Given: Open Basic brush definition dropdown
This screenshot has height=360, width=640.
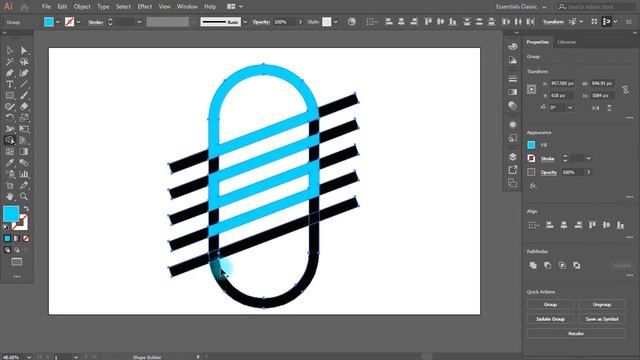Looking at the screenshot, I should (245, 22).
